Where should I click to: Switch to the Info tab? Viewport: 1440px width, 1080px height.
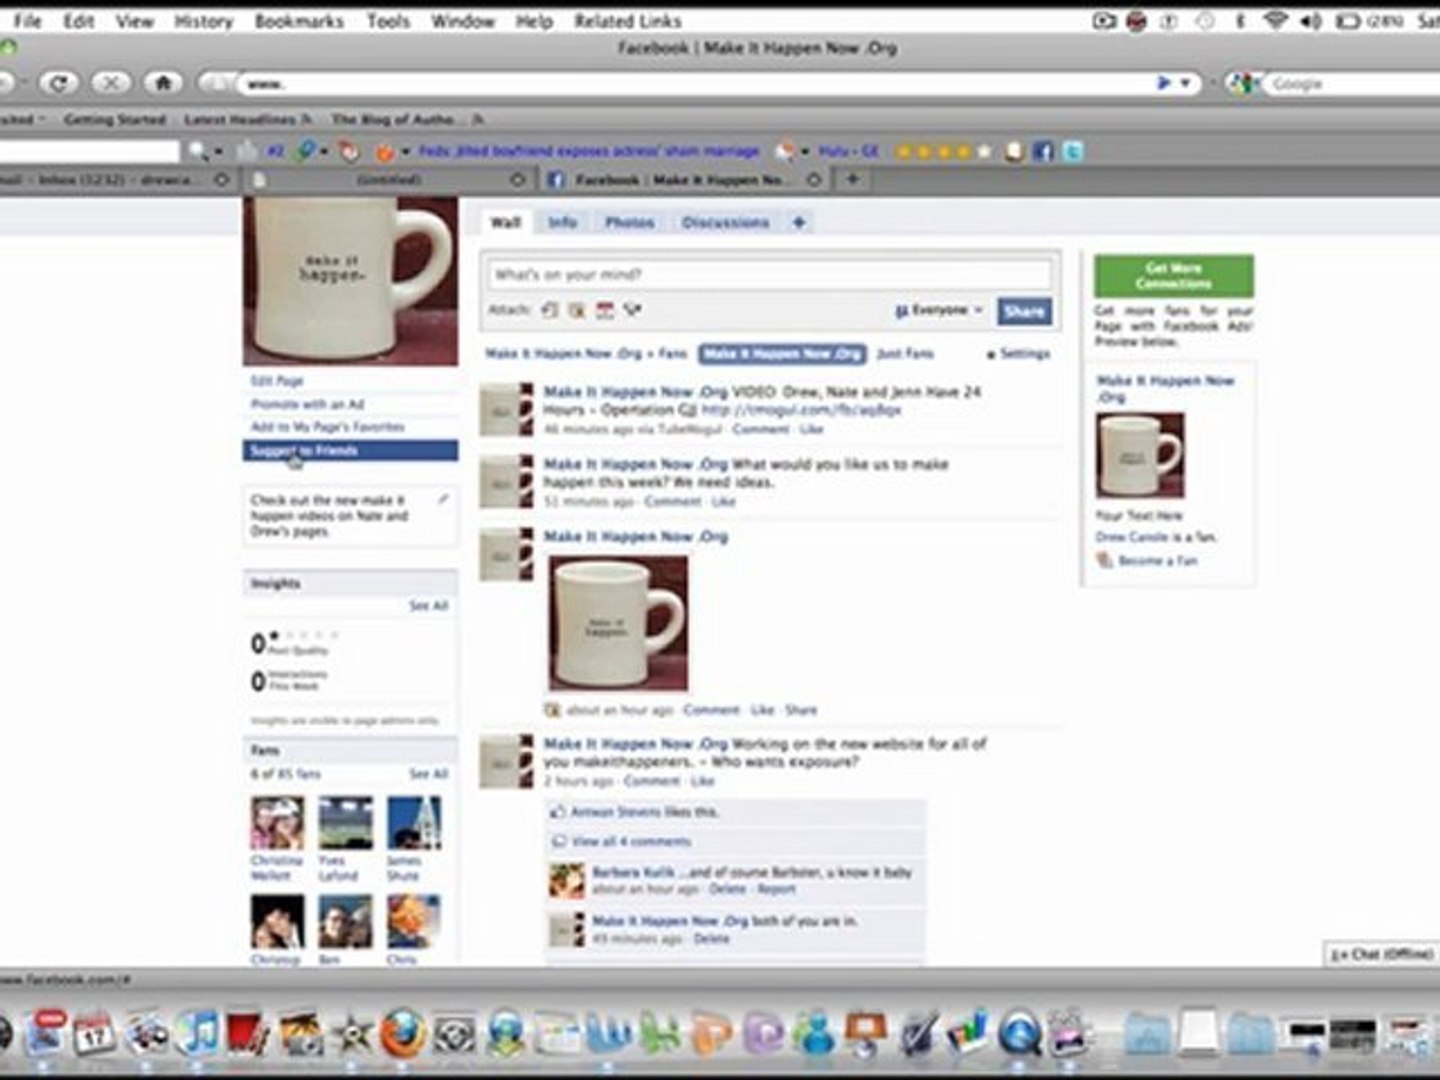click(563, 222)
